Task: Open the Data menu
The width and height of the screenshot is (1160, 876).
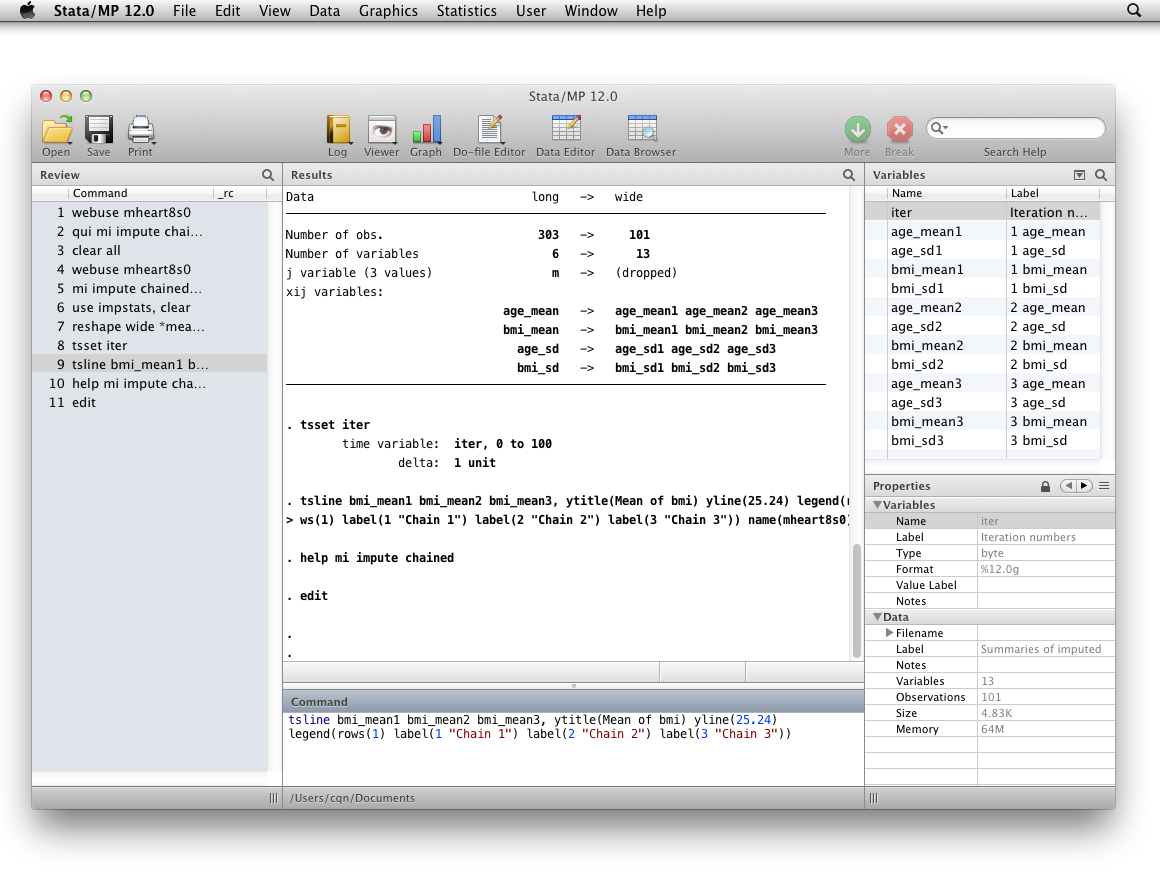Action: [x=324, y=11]
